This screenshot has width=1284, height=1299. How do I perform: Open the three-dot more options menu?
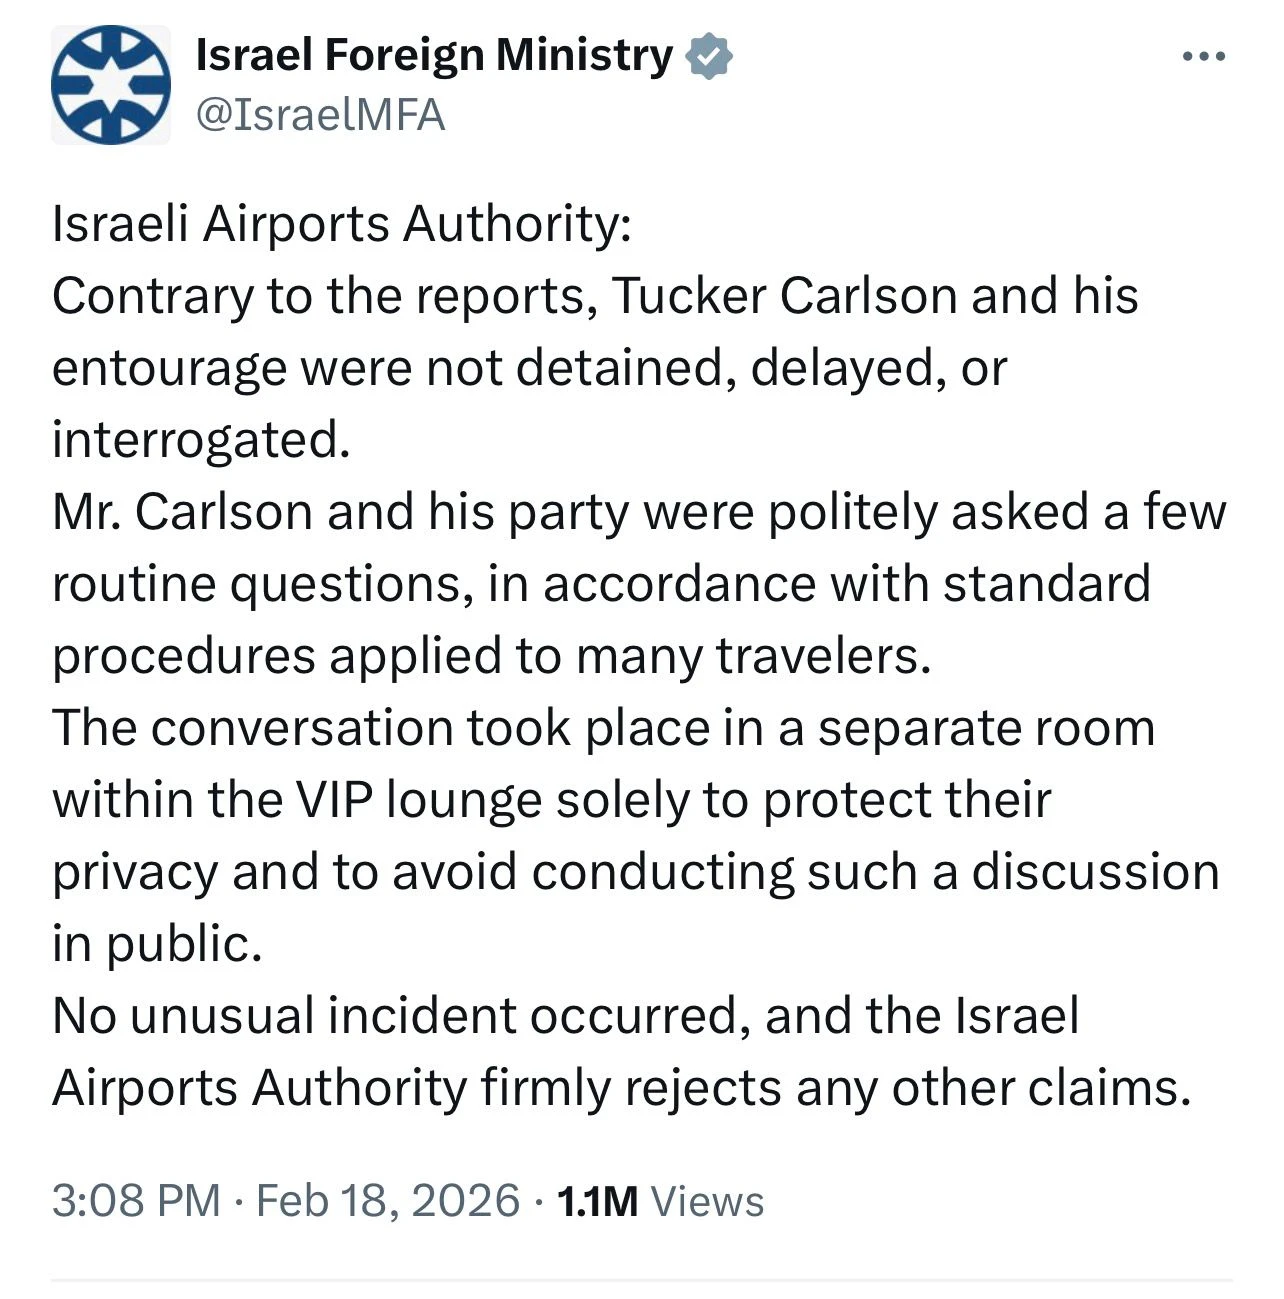click(1203, 57)
